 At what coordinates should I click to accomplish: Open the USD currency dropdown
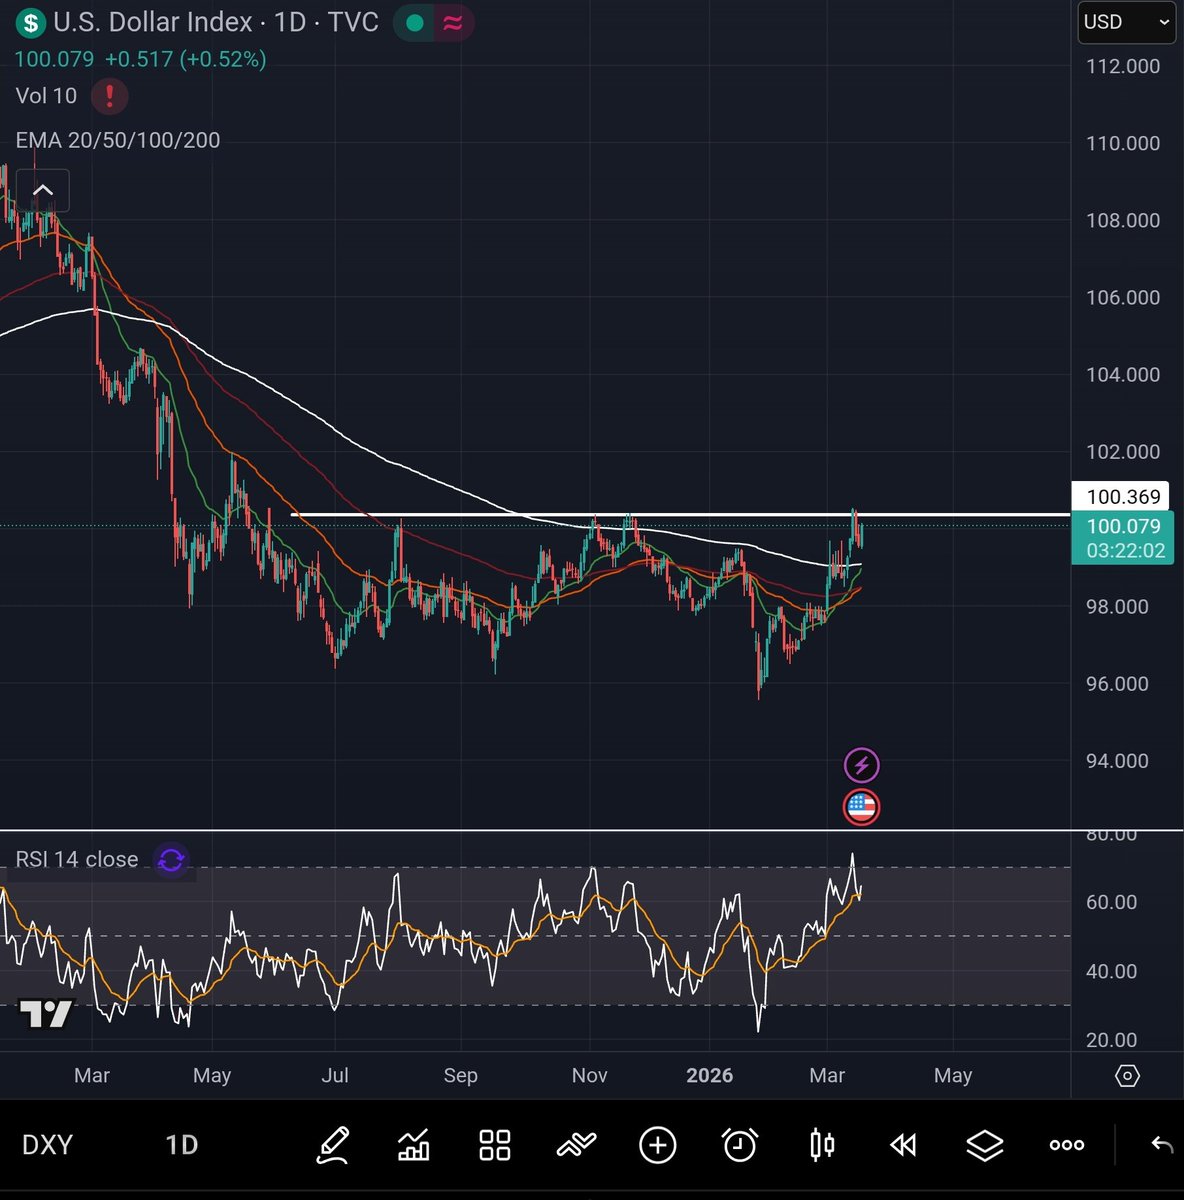1126,22
